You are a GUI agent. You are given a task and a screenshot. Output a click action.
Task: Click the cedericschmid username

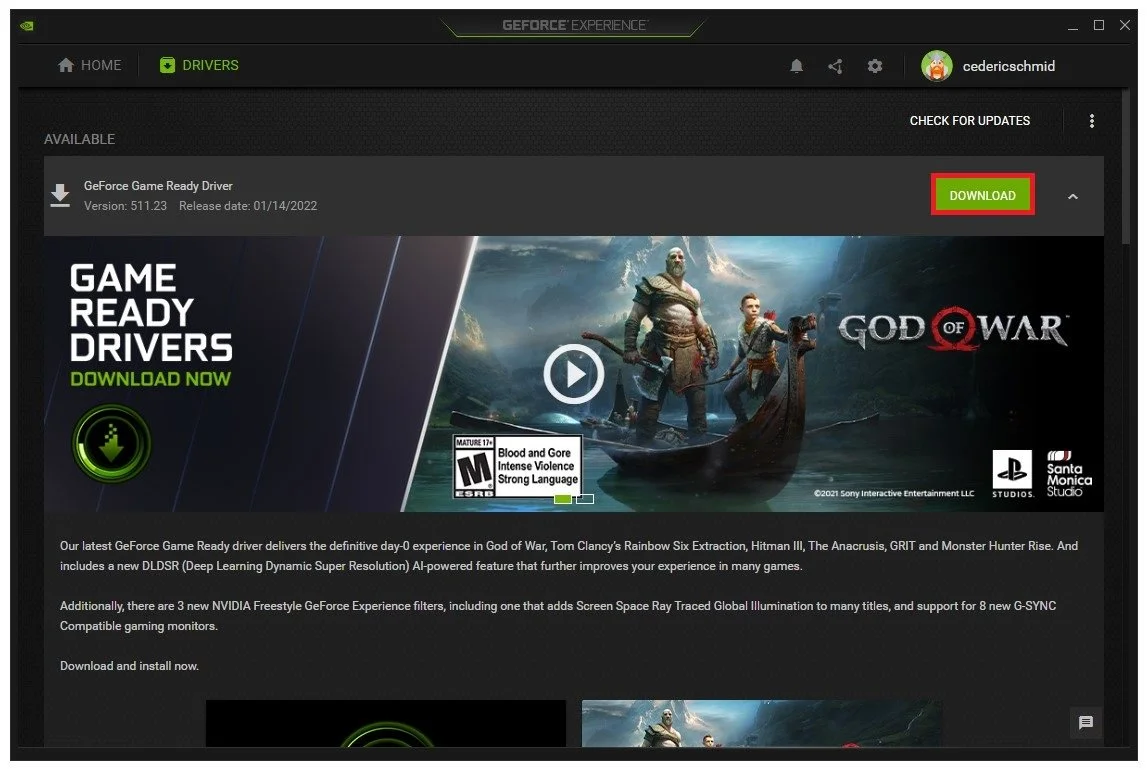click(x=1009, y=67)
